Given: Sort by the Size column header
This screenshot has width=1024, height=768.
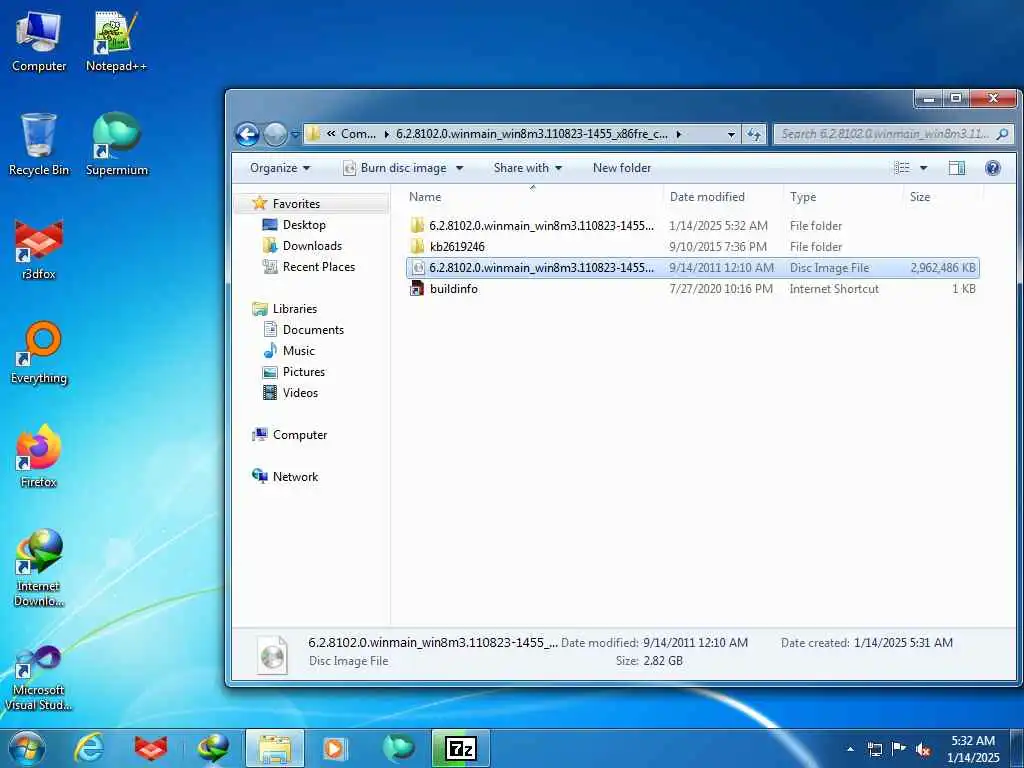Looking at the screenshot, I should (943, 197).
